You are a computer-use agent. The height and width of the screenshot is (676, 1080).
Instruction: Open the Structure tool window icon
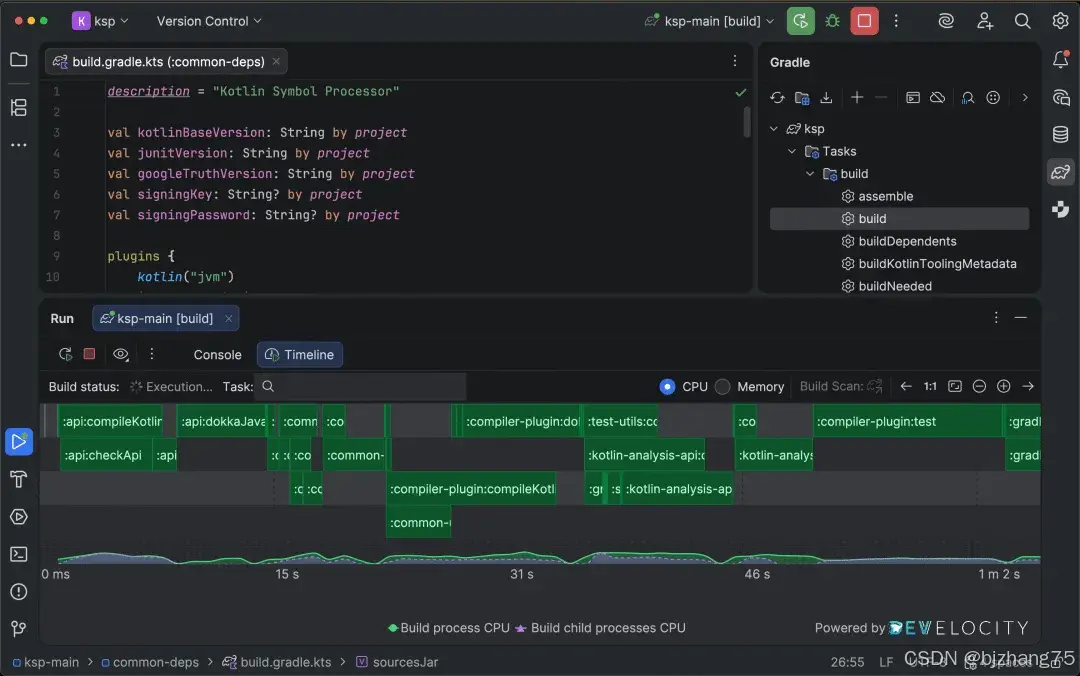coord(19,107)
